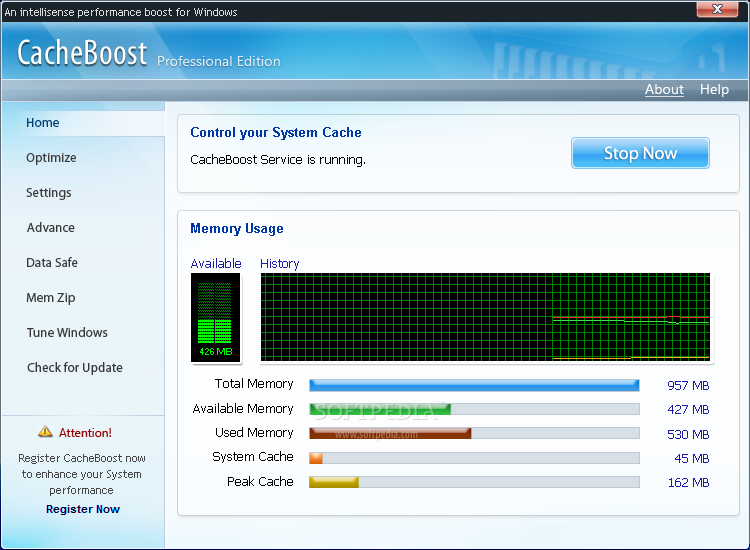Screen dimensions: 750x550
Task: Click the Attention warning triangle icon
Action: (x=45, y=431)
